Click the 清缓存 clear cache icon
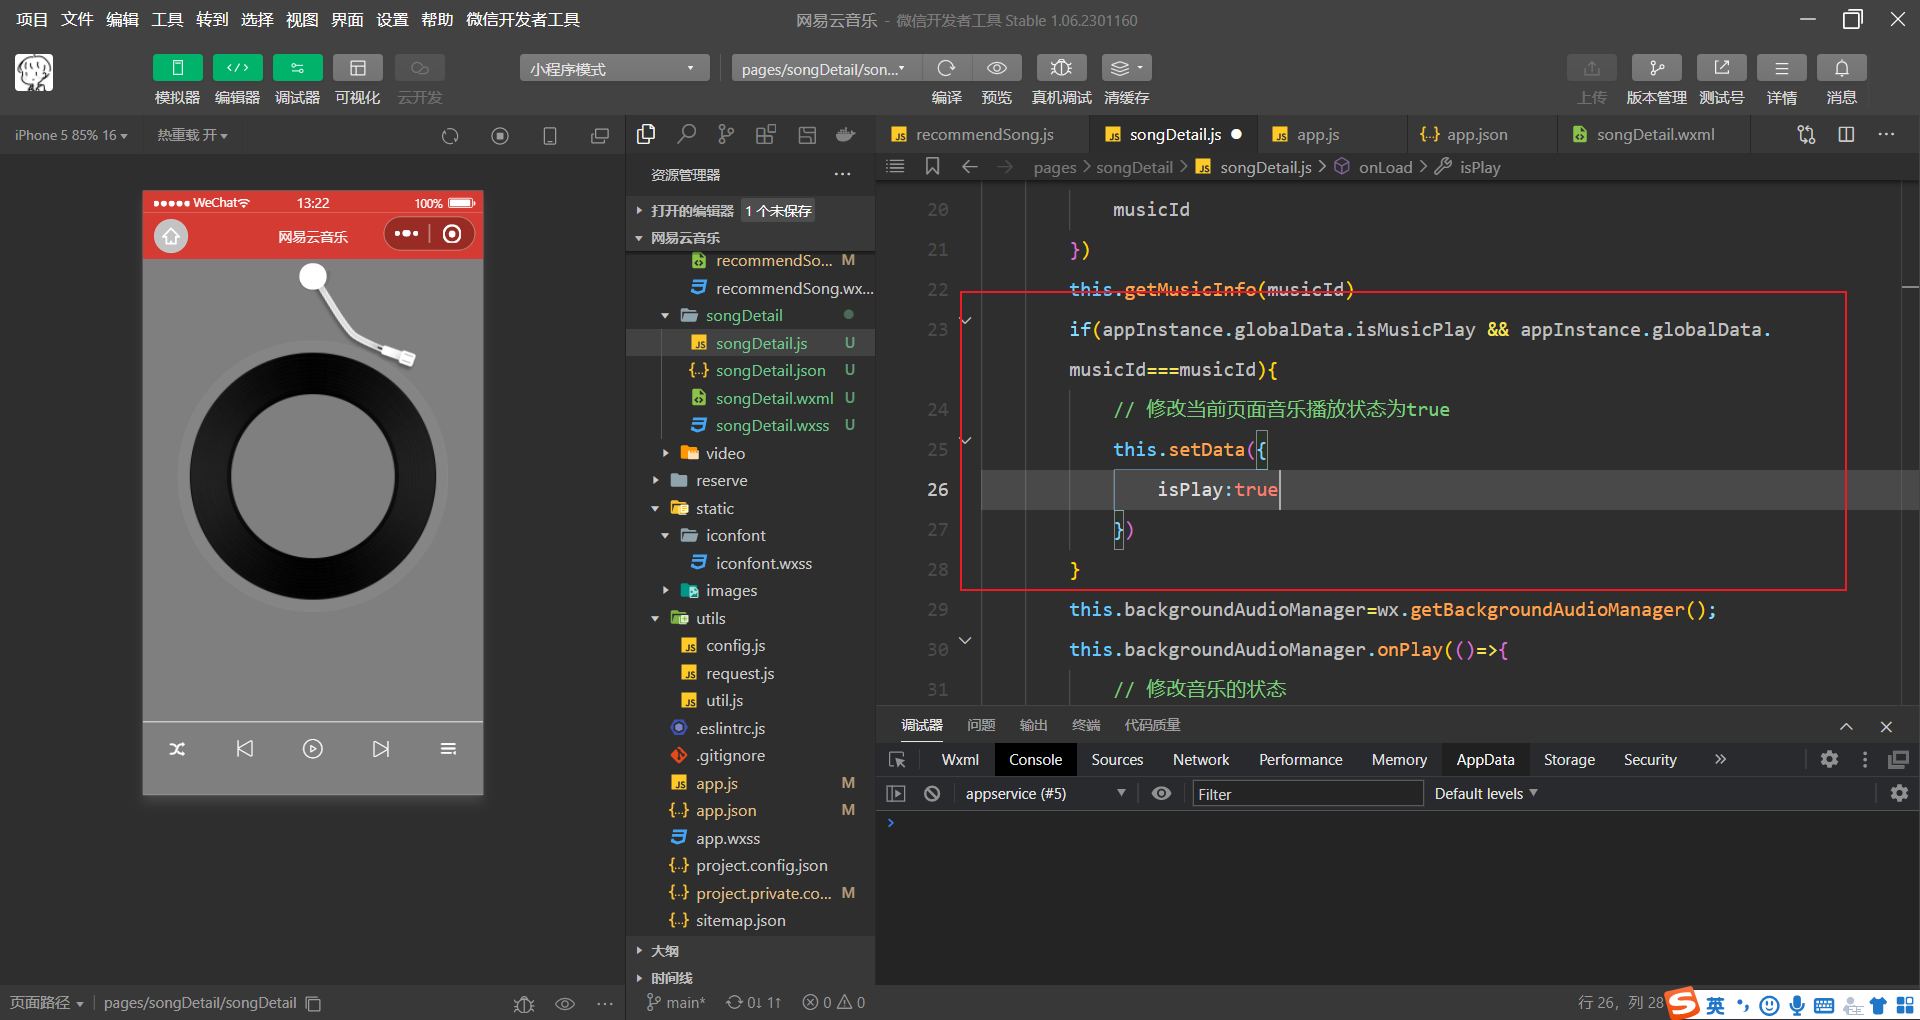Viewport: 1920px width, 1020px height. click(1126, 68)
